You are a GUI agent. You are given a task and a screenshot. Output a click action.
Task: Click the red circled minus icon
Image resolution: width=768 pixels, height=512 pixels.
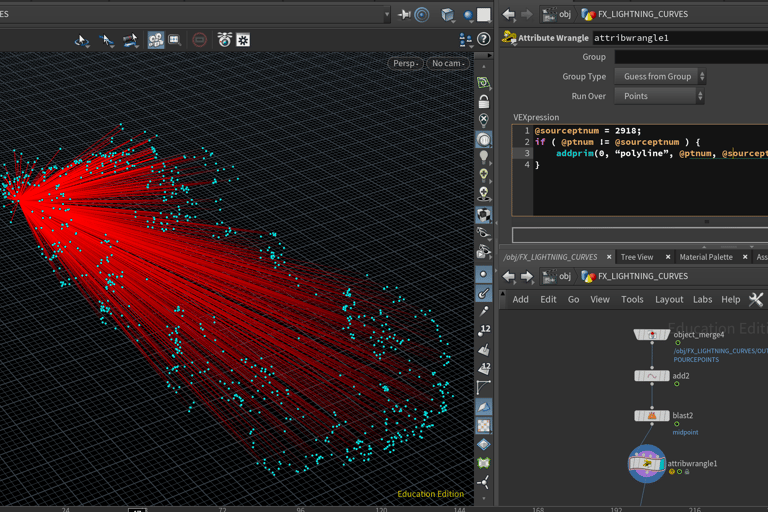[x=199, y=40]
